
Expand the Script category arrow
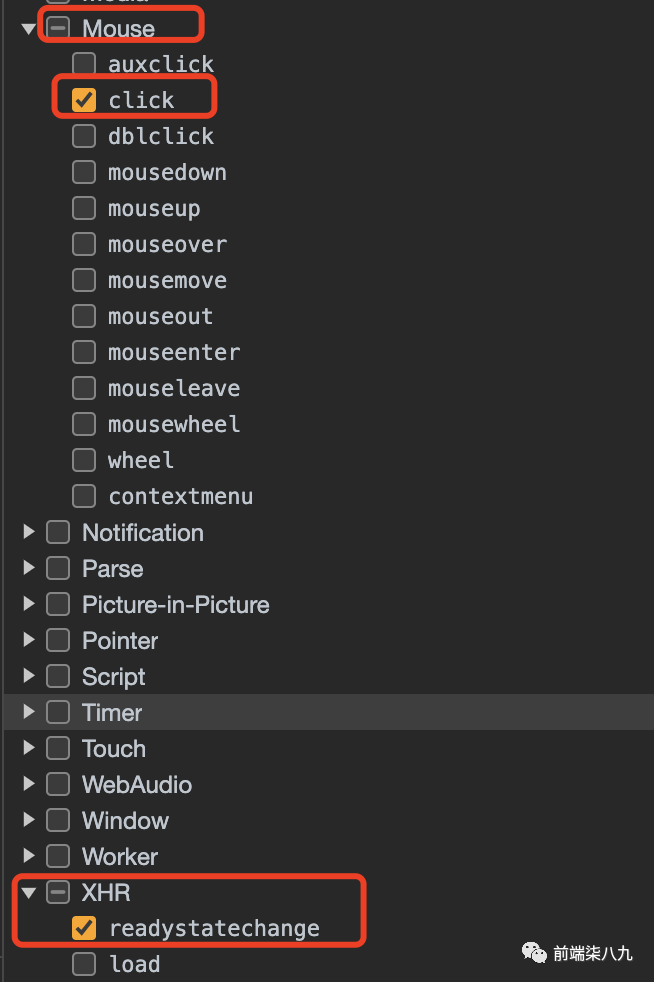[28, 676]
